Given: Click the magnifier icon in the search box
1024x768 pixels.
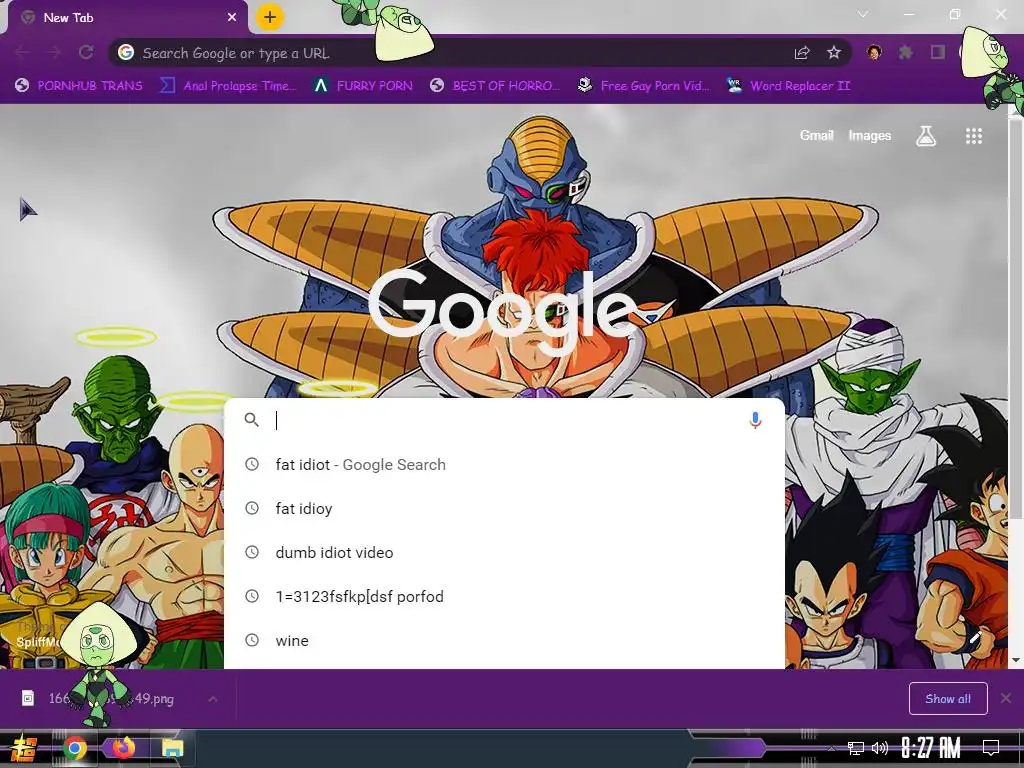Looking at the screenshot, I should coord(252,420).
